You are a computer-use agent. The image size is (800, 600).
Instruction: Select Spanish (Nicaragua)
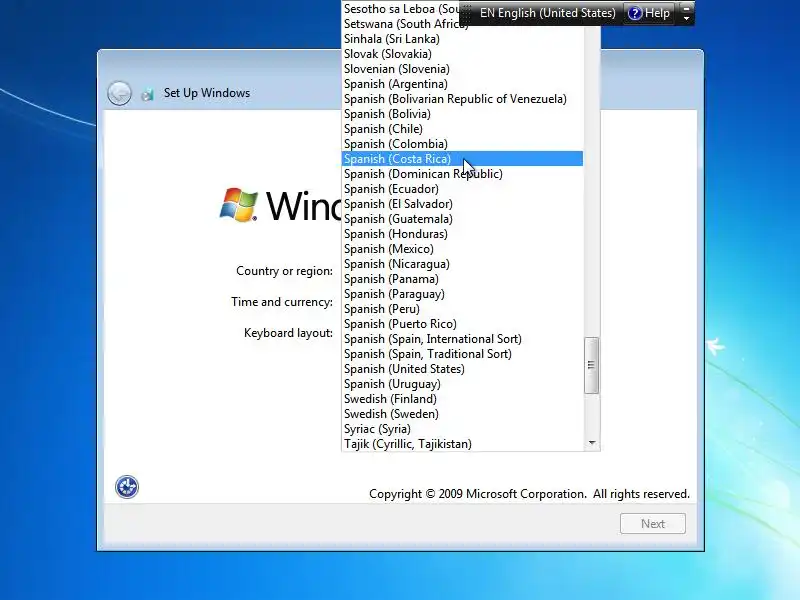pyautogui.click(x=462, y=264)
